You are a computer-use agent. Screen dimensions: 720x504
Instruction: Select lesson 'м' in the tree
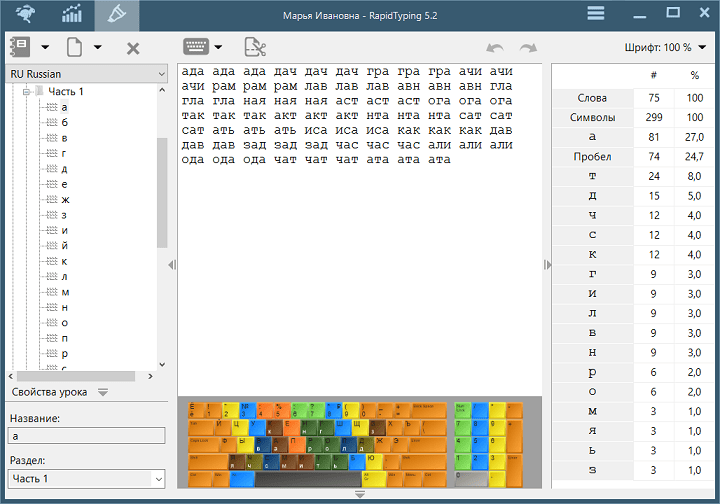click(64, 292)
